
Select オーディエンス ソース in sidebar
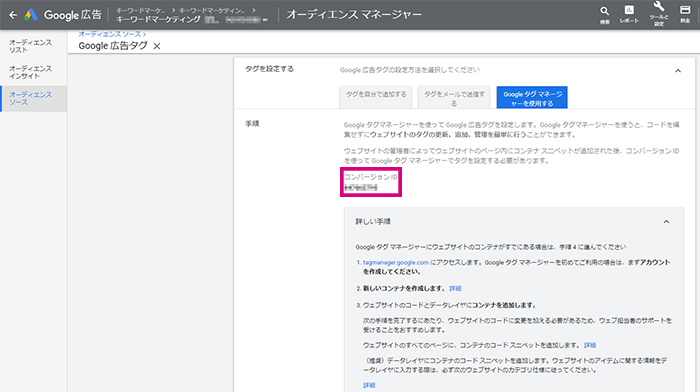pyautogui.click(x=33, y=98)
